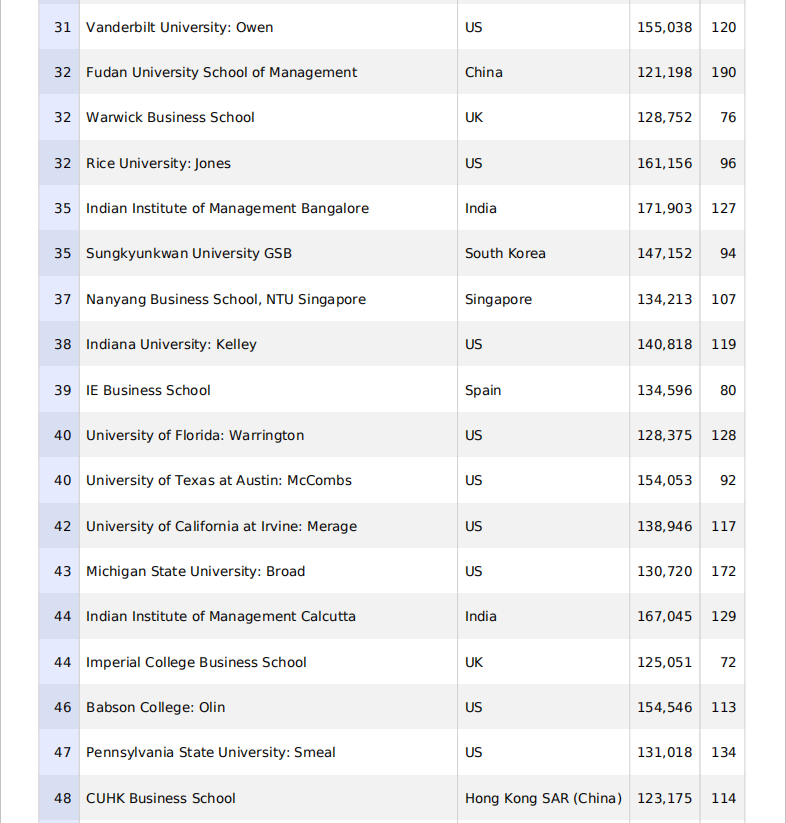Click Indian Institute of Management Calcutta
This screenshot has height=823, width=786.
click(x=221, y=616)
